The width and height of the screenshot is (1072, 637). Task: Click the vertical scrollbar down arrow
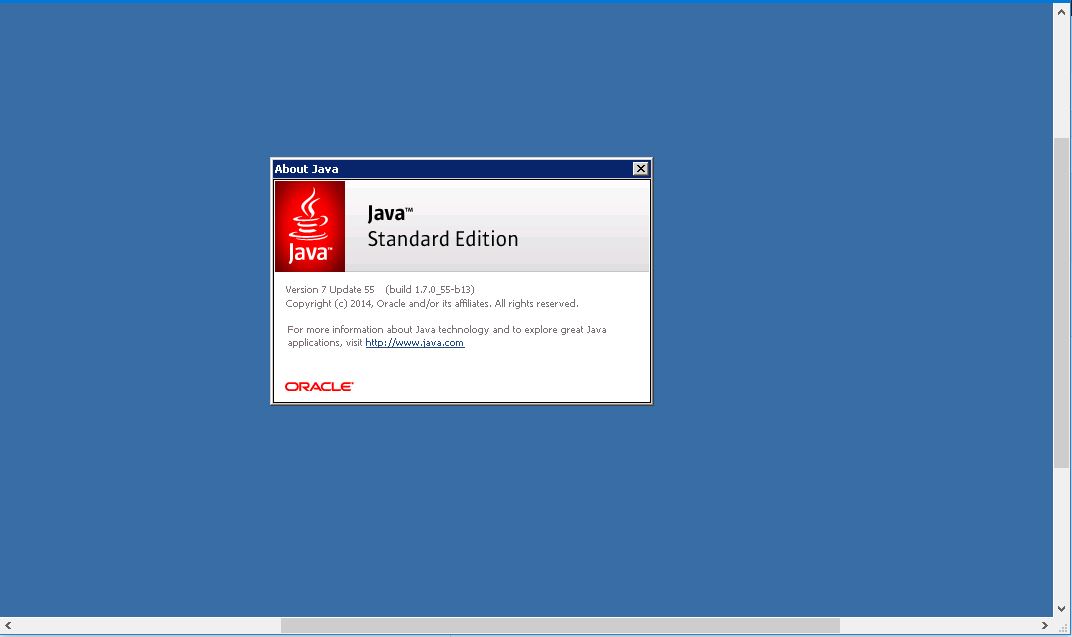pos(1062,608)
